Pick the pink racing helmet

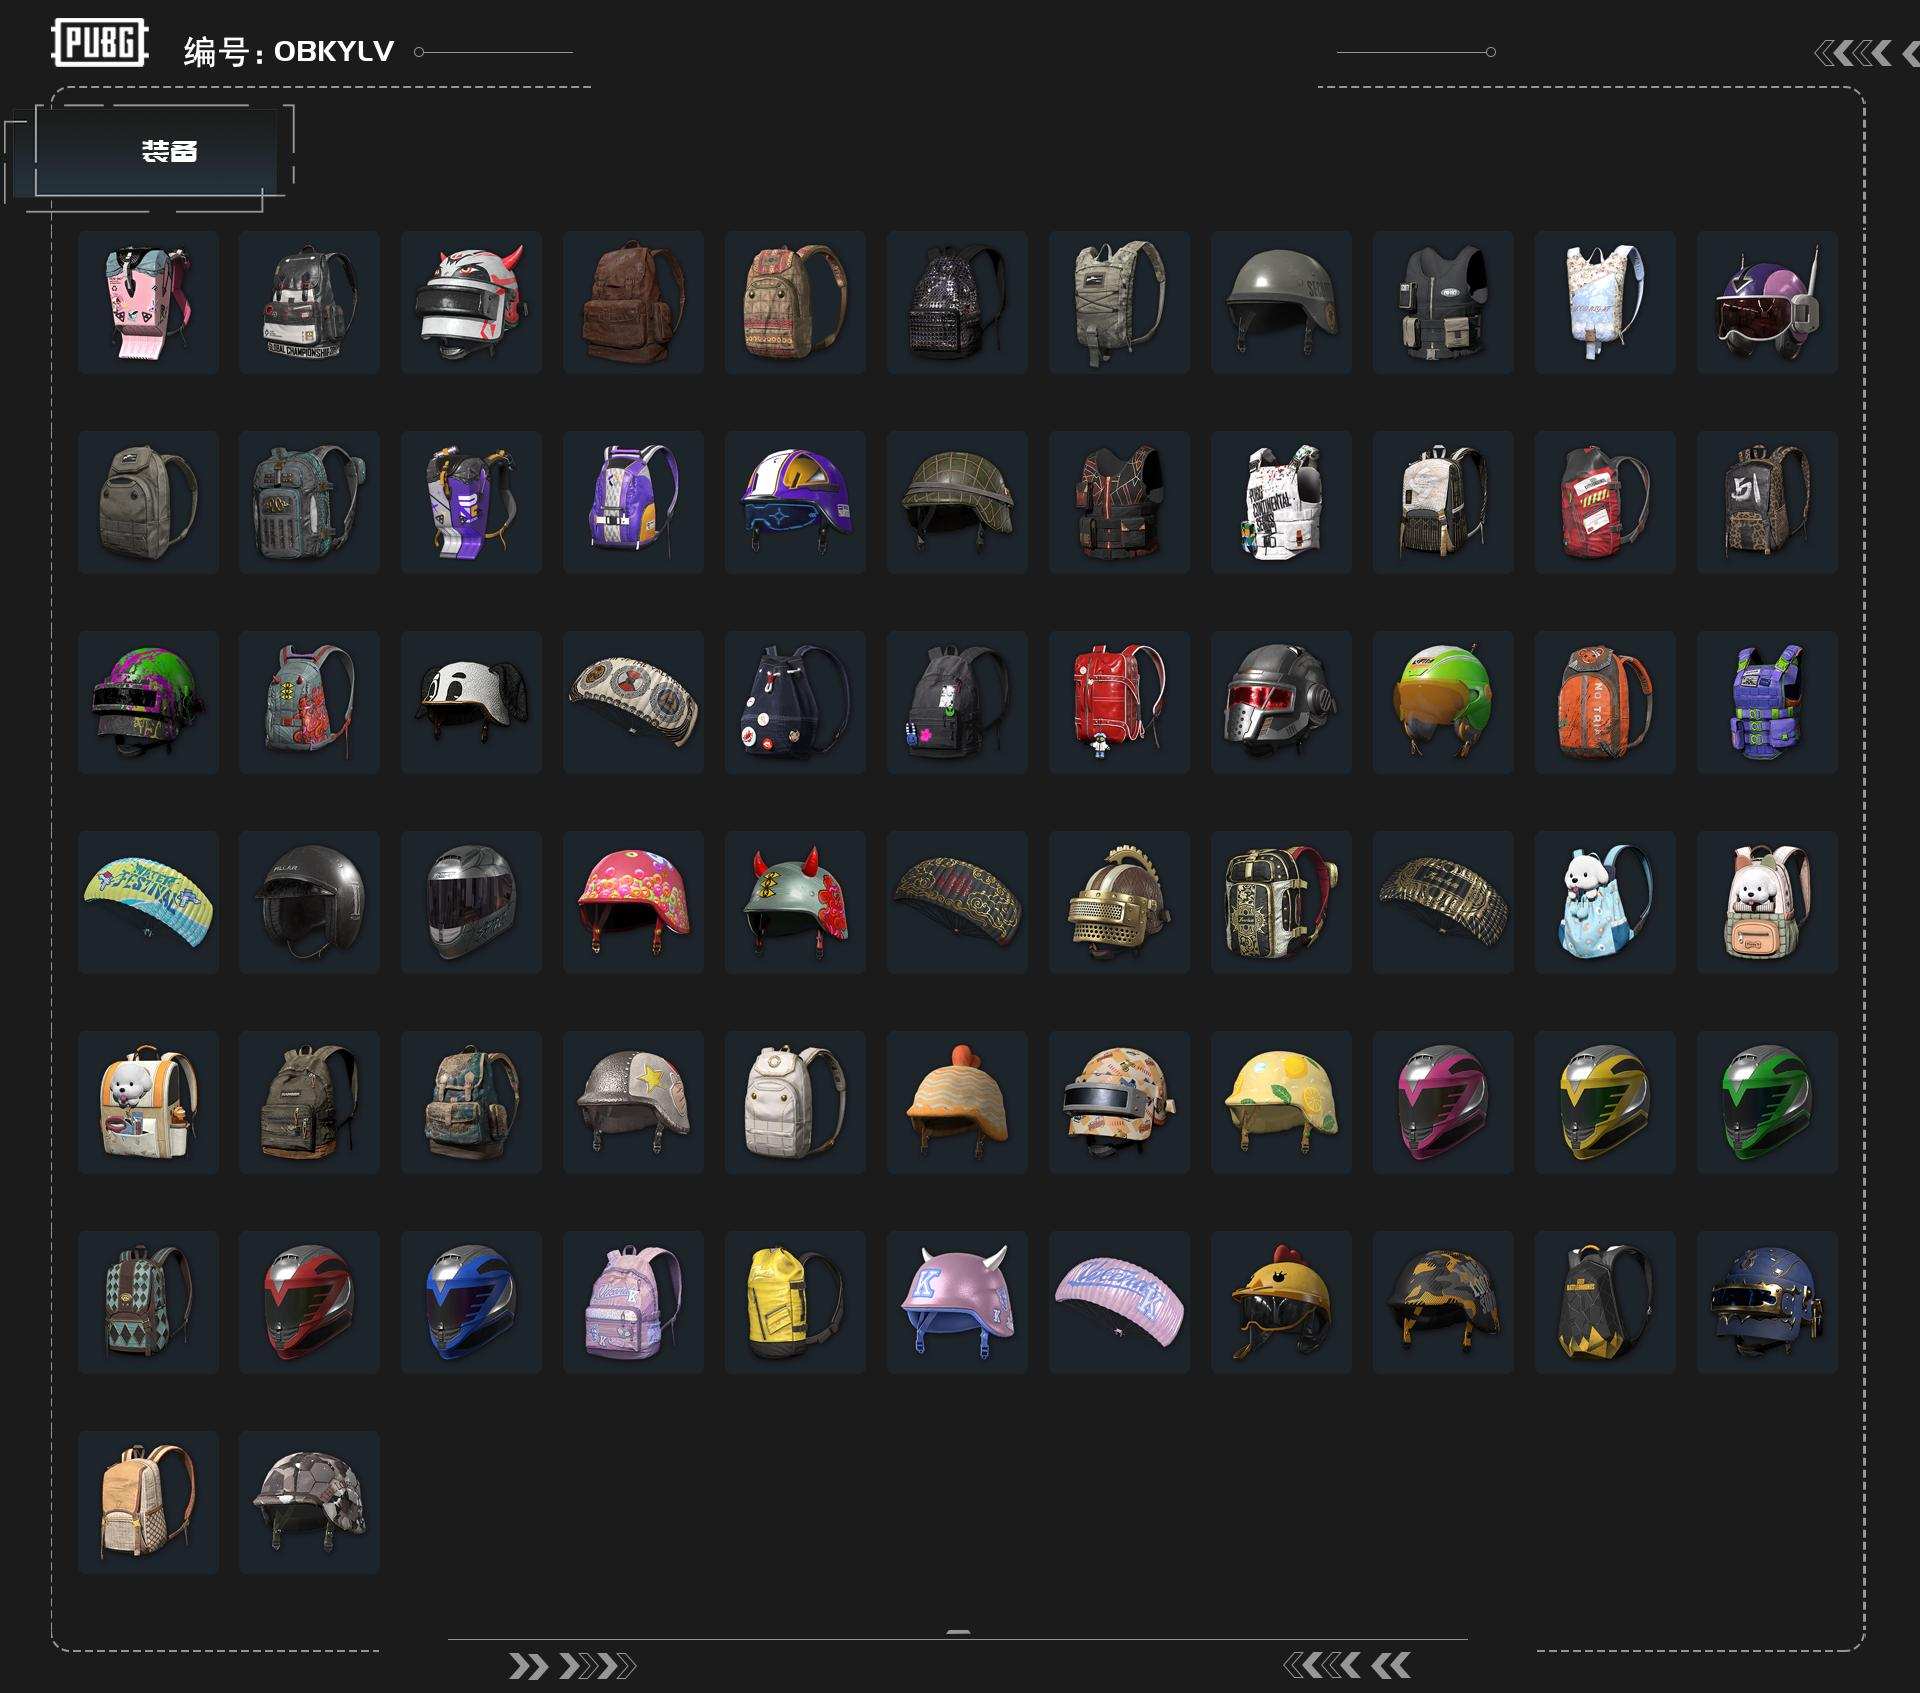pyautogui.click(x=1443, y=1102)
